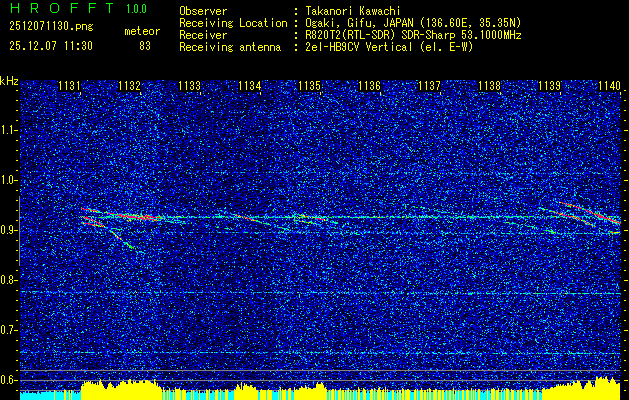Click the Ogaki, Gifu, JAPAN location text

(x=413, y=23)
